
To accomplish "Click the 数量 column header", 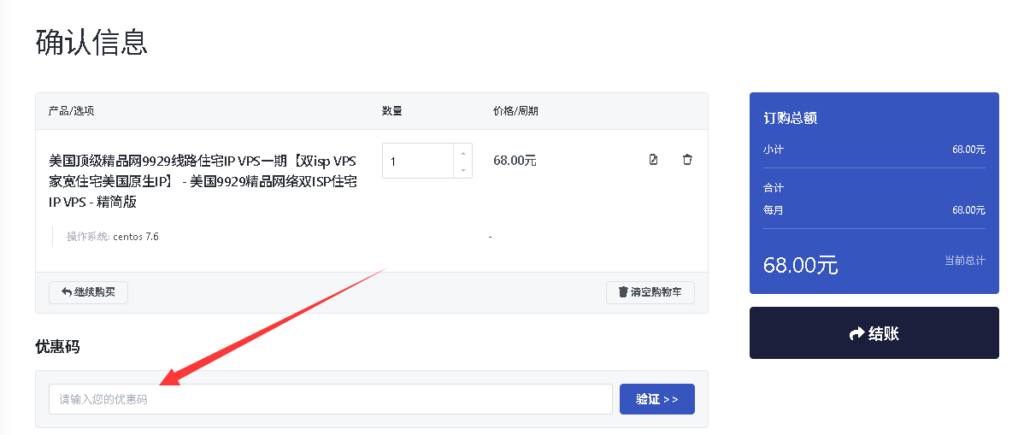I will (x=392, y=111).
